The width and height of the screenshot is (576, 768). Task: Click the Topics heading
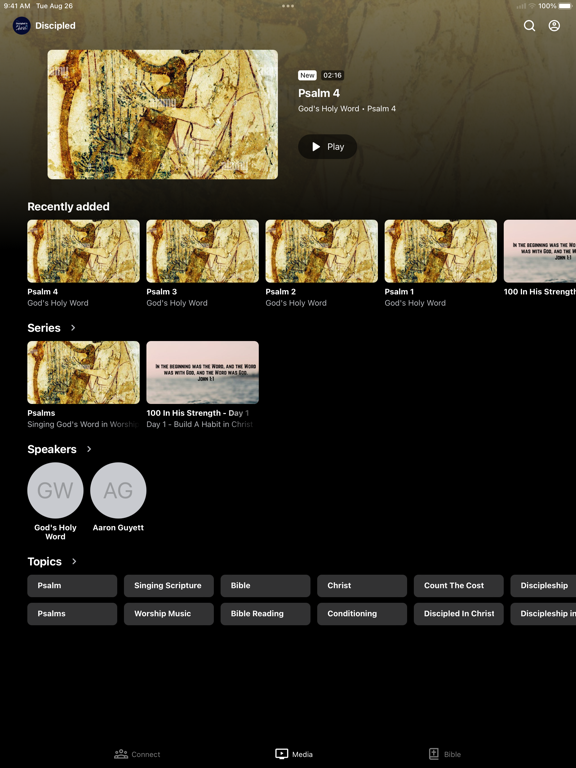(45, 561)
